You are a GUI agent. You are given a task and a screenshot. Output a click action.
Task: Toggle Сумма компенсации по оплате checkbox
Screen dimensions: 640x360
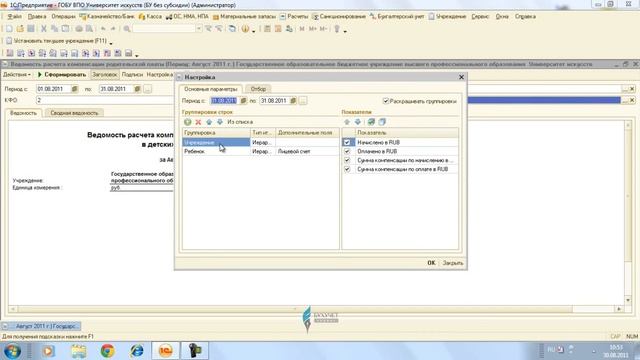click(x=347, y=169)
